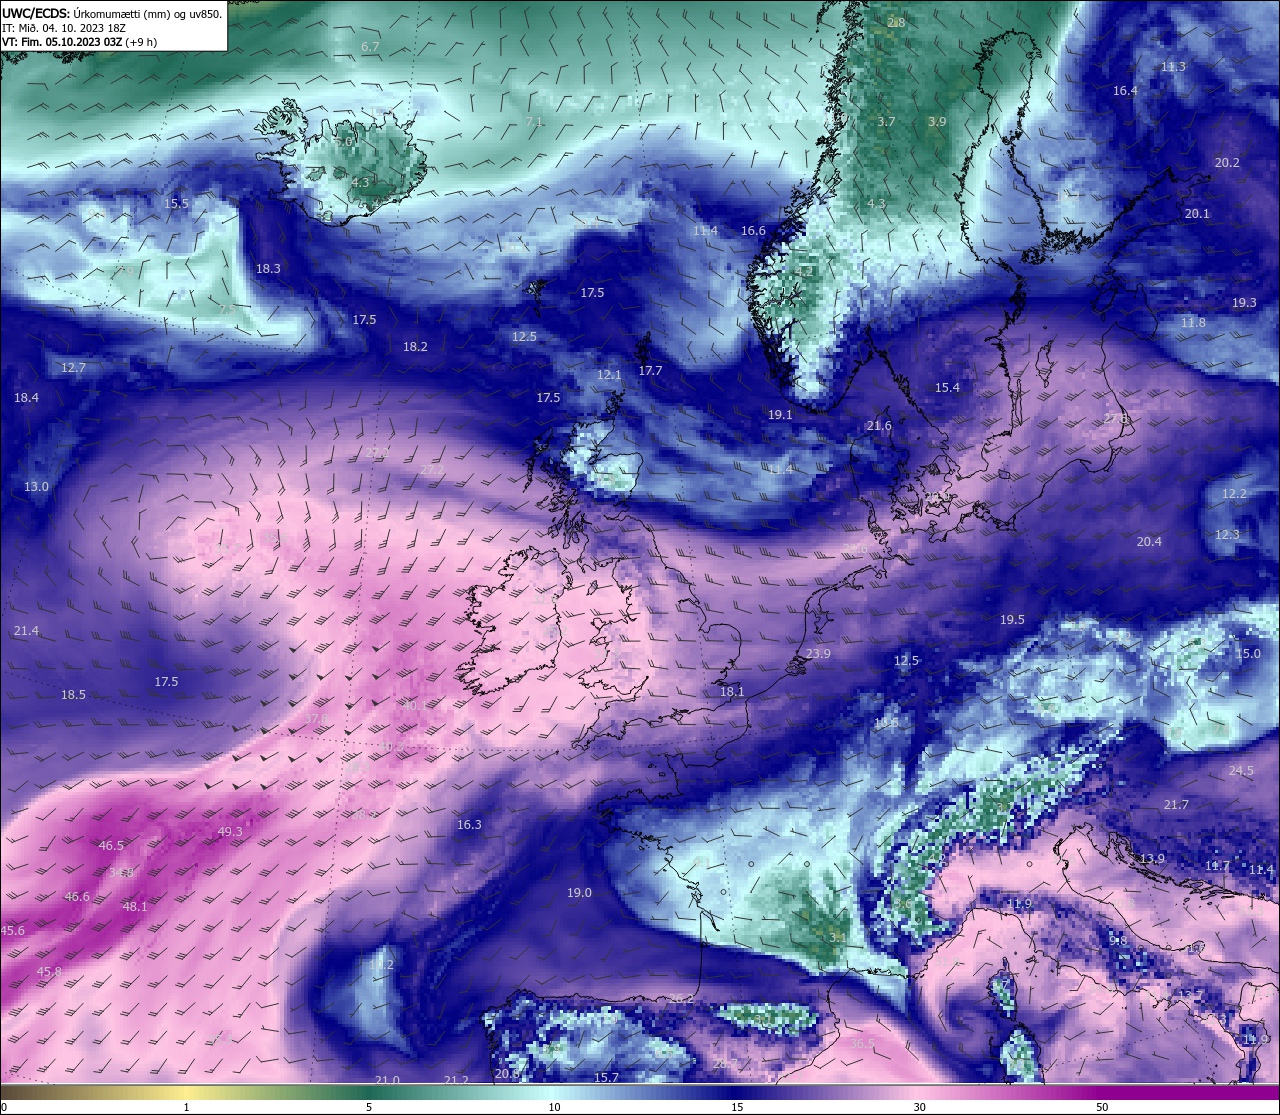Click the map value 20.2
This screenshot has width=1280, height=1115.
pyautogui.click(x=1227, y=163)
